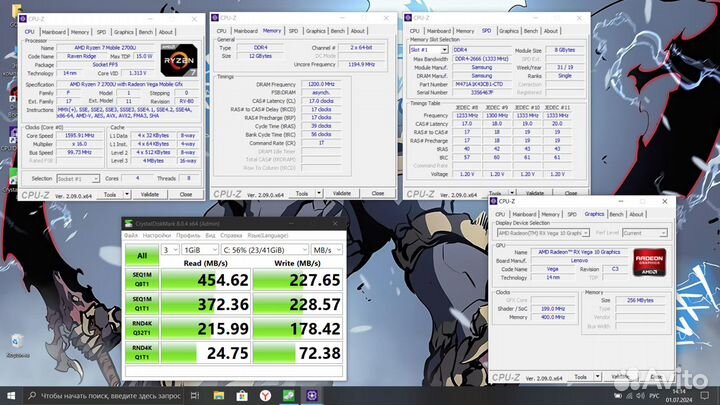Open Memory Slot #1 dropdown in SPD window
720x405 pixels.
[x=428, y=50]
